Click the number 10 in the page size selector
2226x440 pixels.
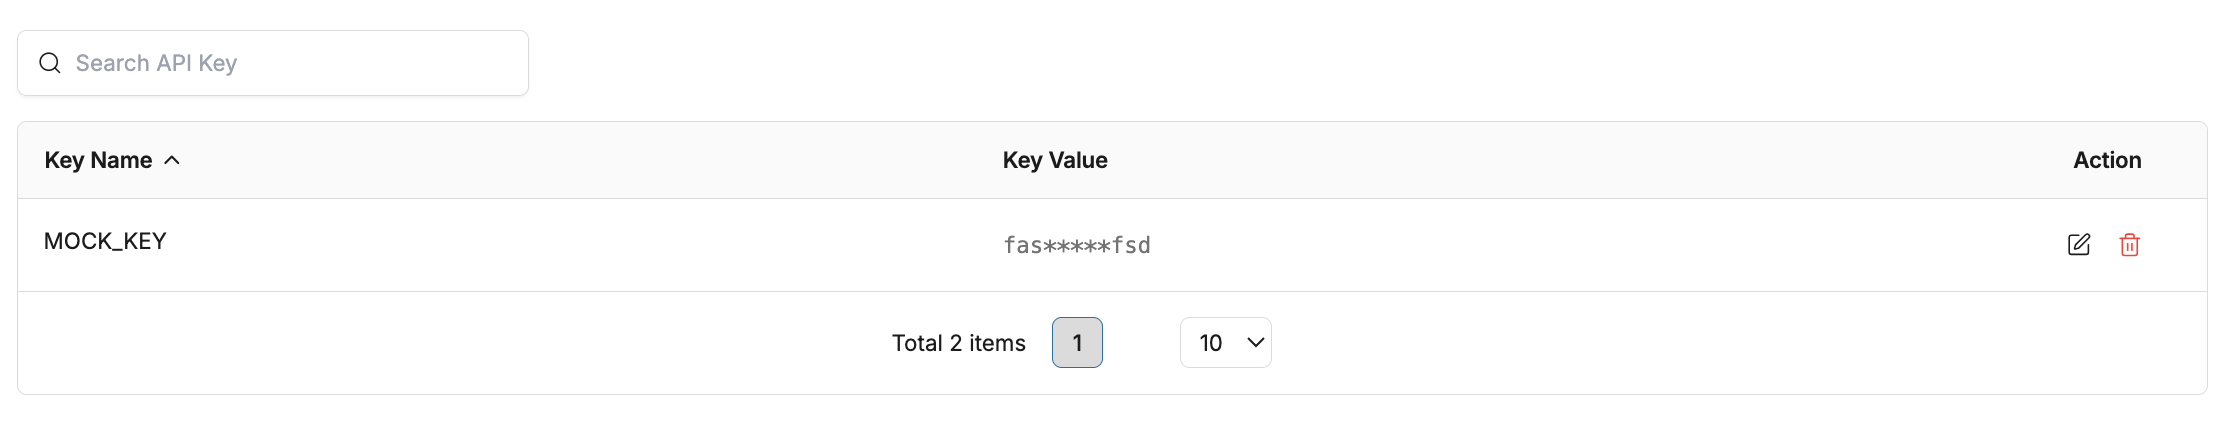(1210, 343)
